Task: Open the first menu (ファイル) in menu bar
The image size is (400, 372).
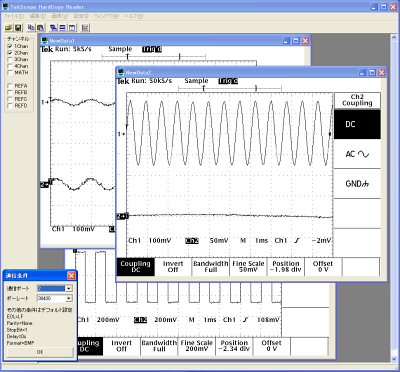Action: click(x=13, y=16)
